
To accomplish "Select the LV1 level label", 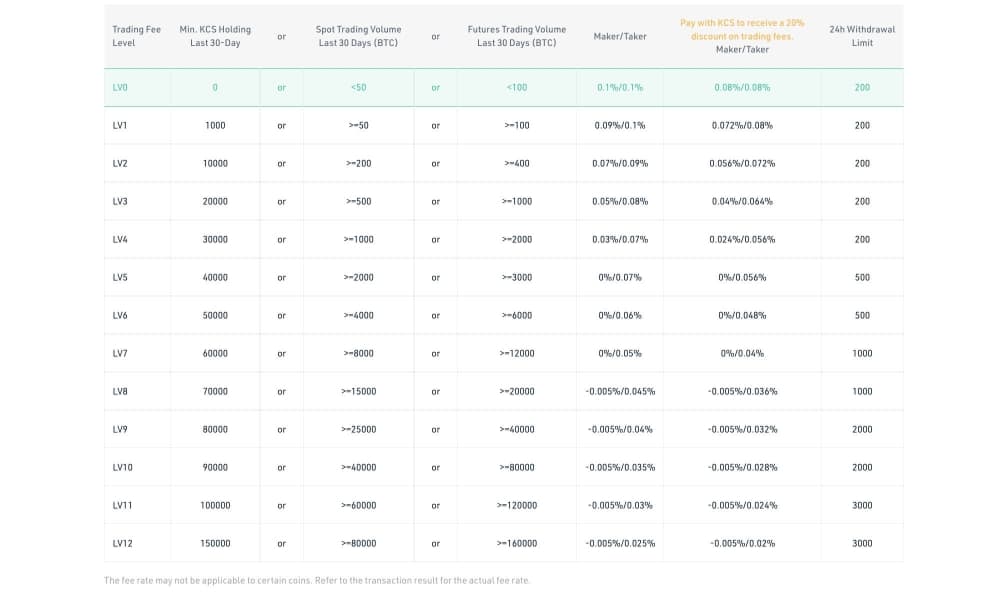I will [x=120, y=126].
